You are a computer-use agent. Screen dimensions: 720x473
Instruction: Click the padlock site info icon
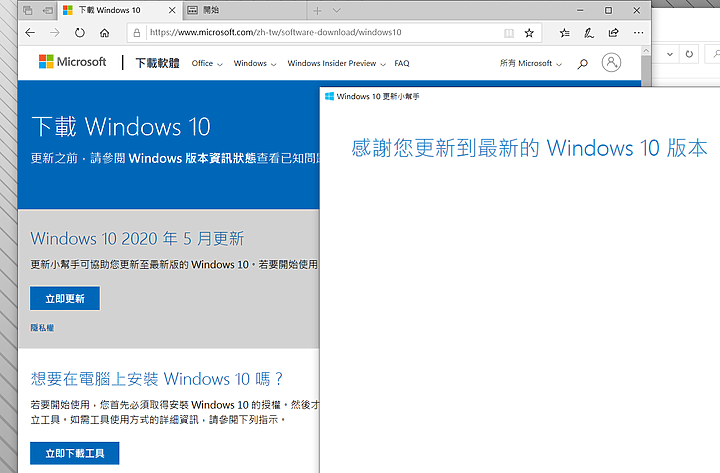pyautogui.click(x=136, y=33)
